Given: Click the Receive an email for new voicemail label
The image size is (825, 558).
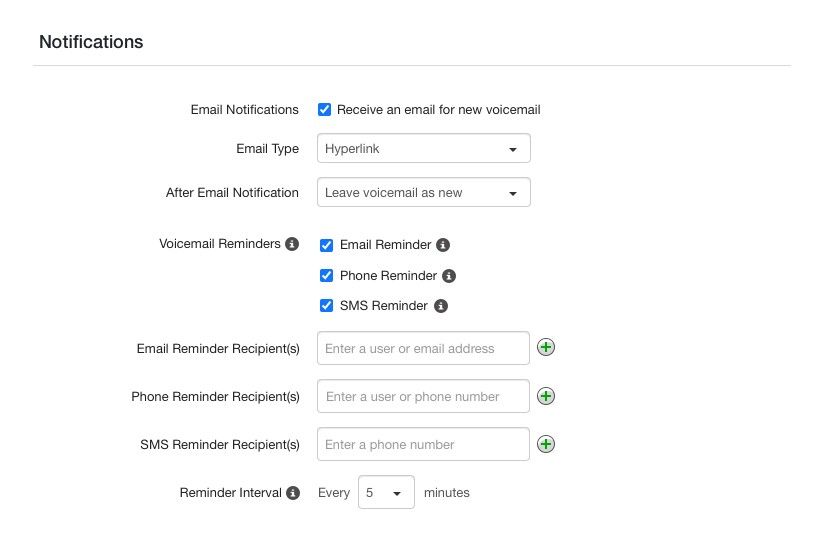Looking at the screenshot, I should click(438, 110).
